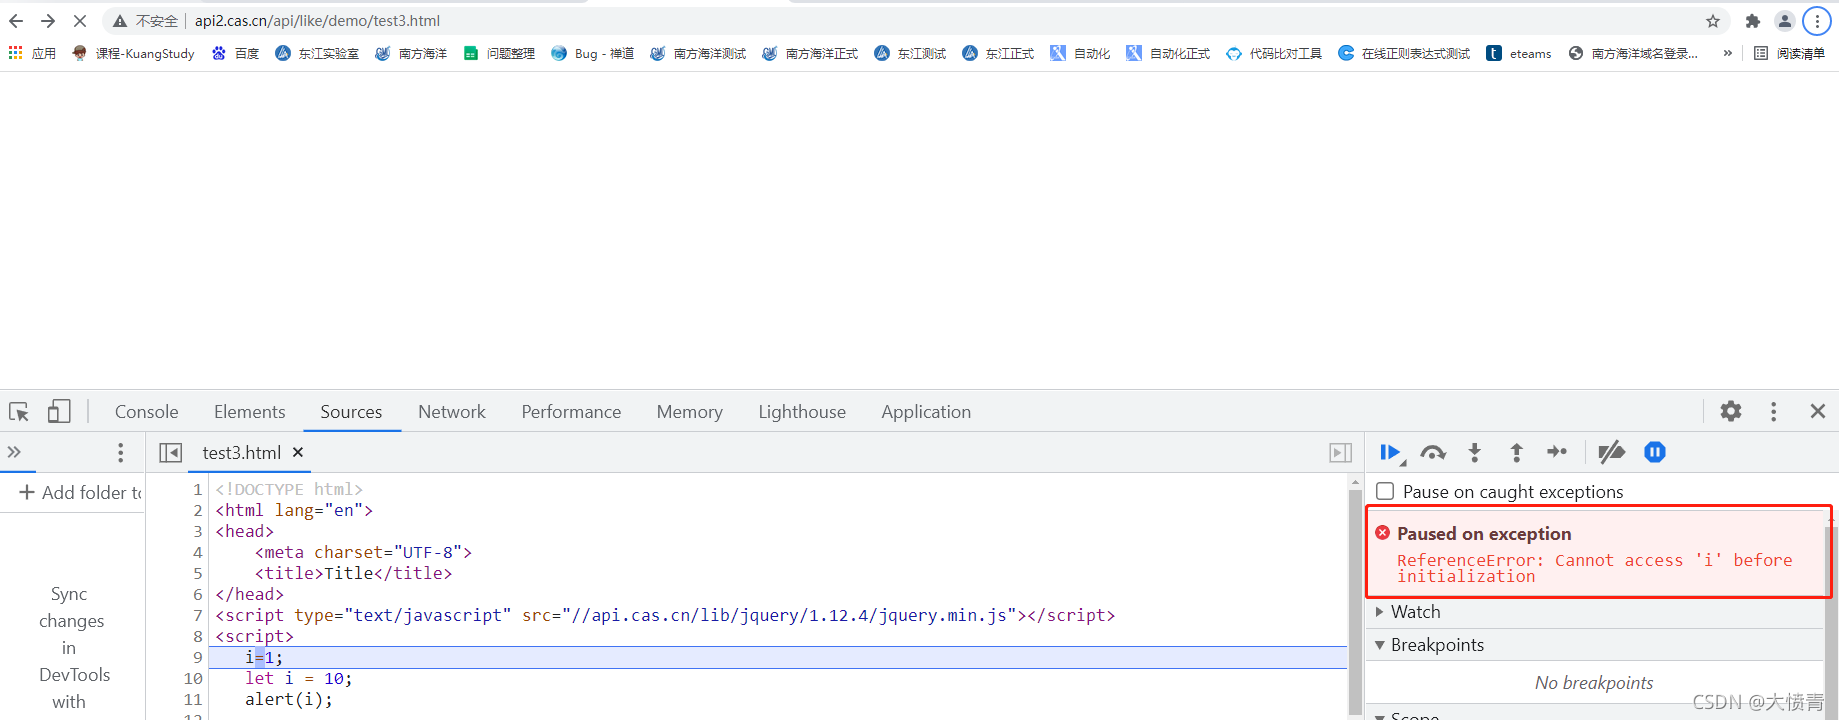1839x720 pixels.
Task: Select the Sources tab
Action: click(351, 411)
